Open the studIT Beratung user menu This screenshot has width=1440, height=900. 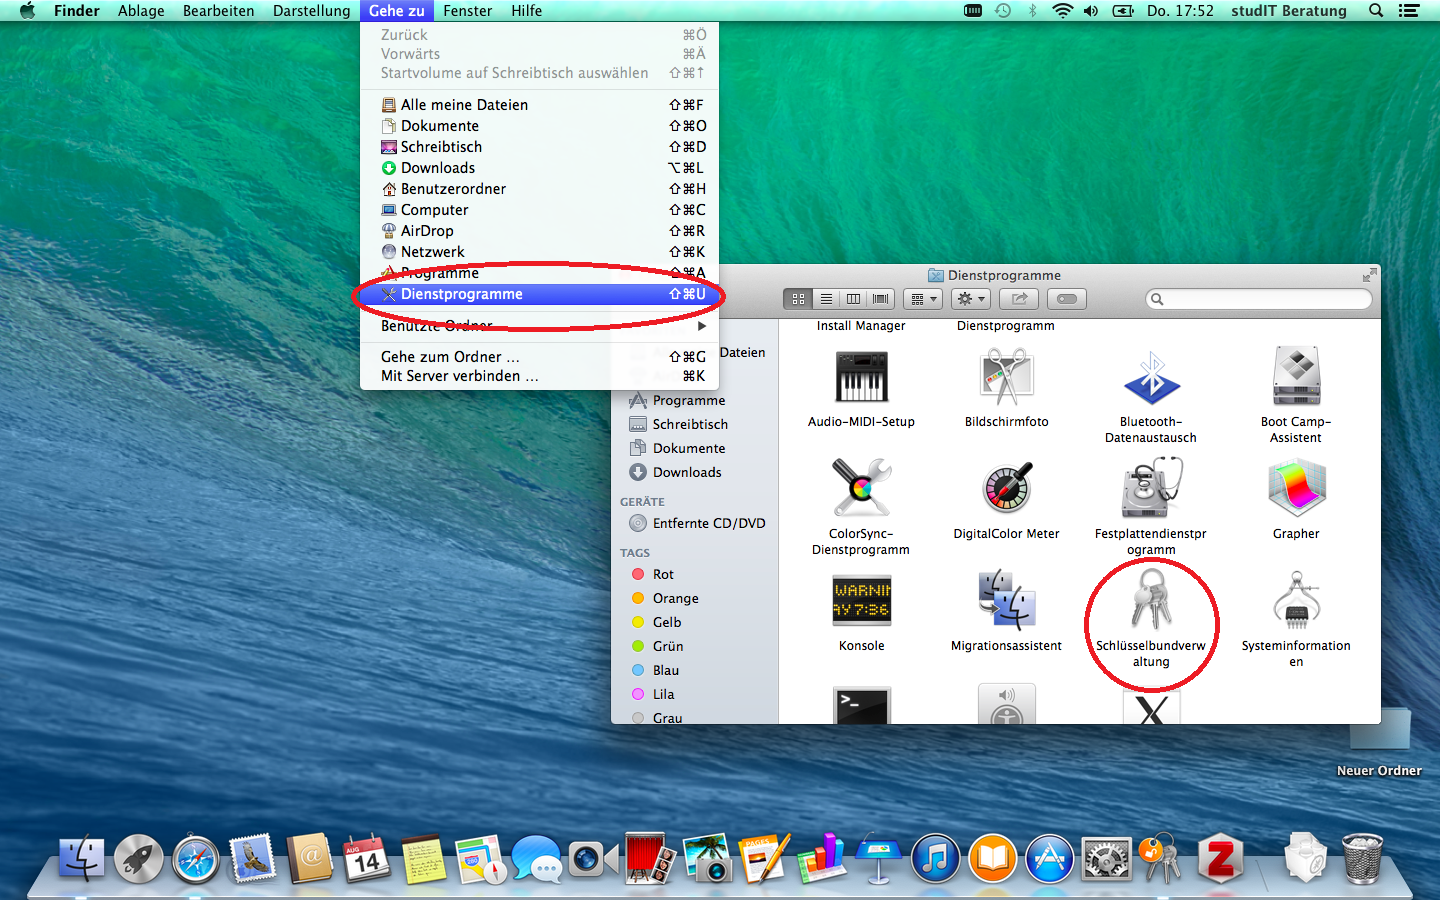(1288, 11)
